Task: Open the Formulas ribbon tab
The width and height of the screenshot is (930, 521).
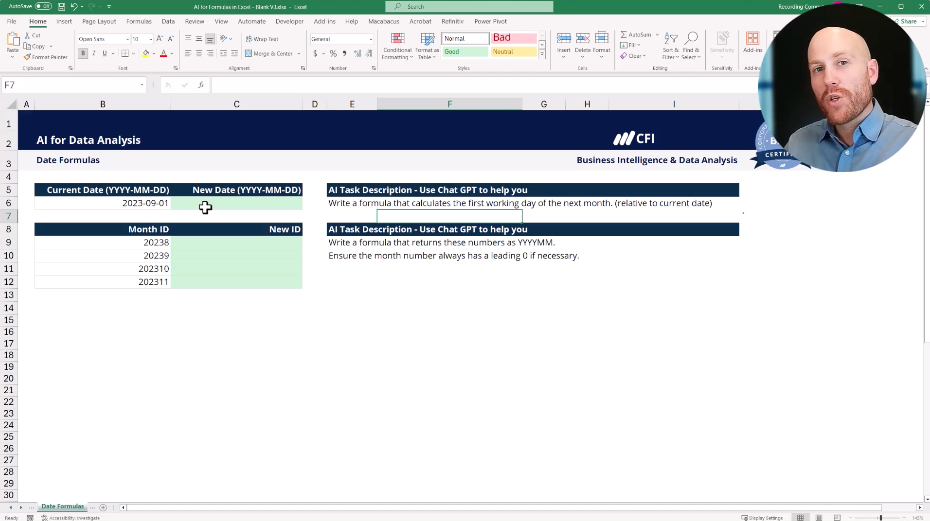Action: [x=138, y=21]
